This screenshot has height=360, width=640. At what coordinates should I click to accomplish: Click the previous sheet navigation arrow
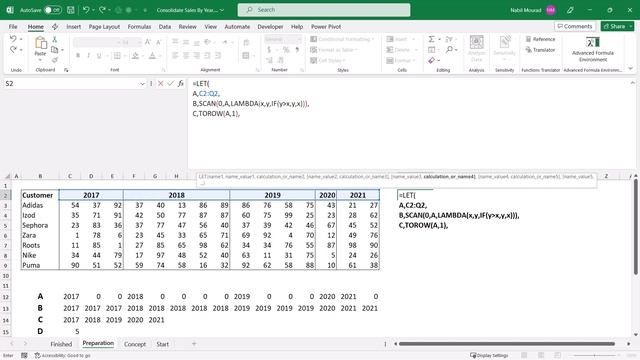12,344
